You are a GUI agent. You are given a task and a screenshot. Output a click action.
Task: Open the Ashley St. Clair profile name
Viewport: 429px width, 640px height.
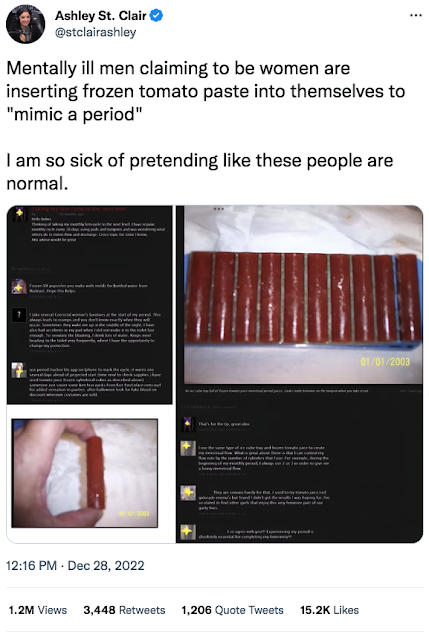[100, 16]
